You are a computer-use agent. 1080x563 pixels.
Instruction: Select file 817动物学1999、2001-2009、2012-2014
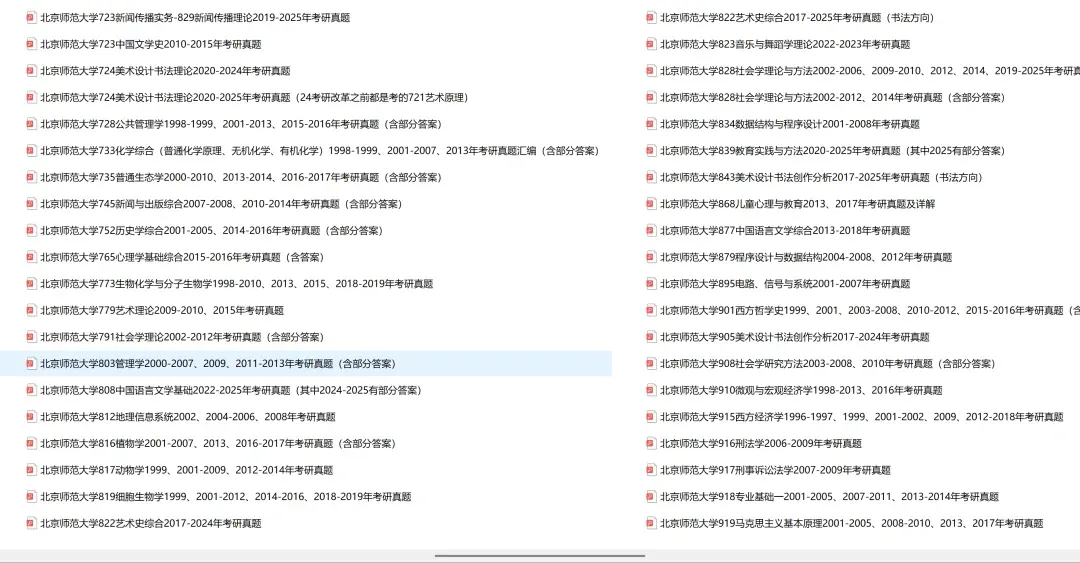tap(187, 470)
